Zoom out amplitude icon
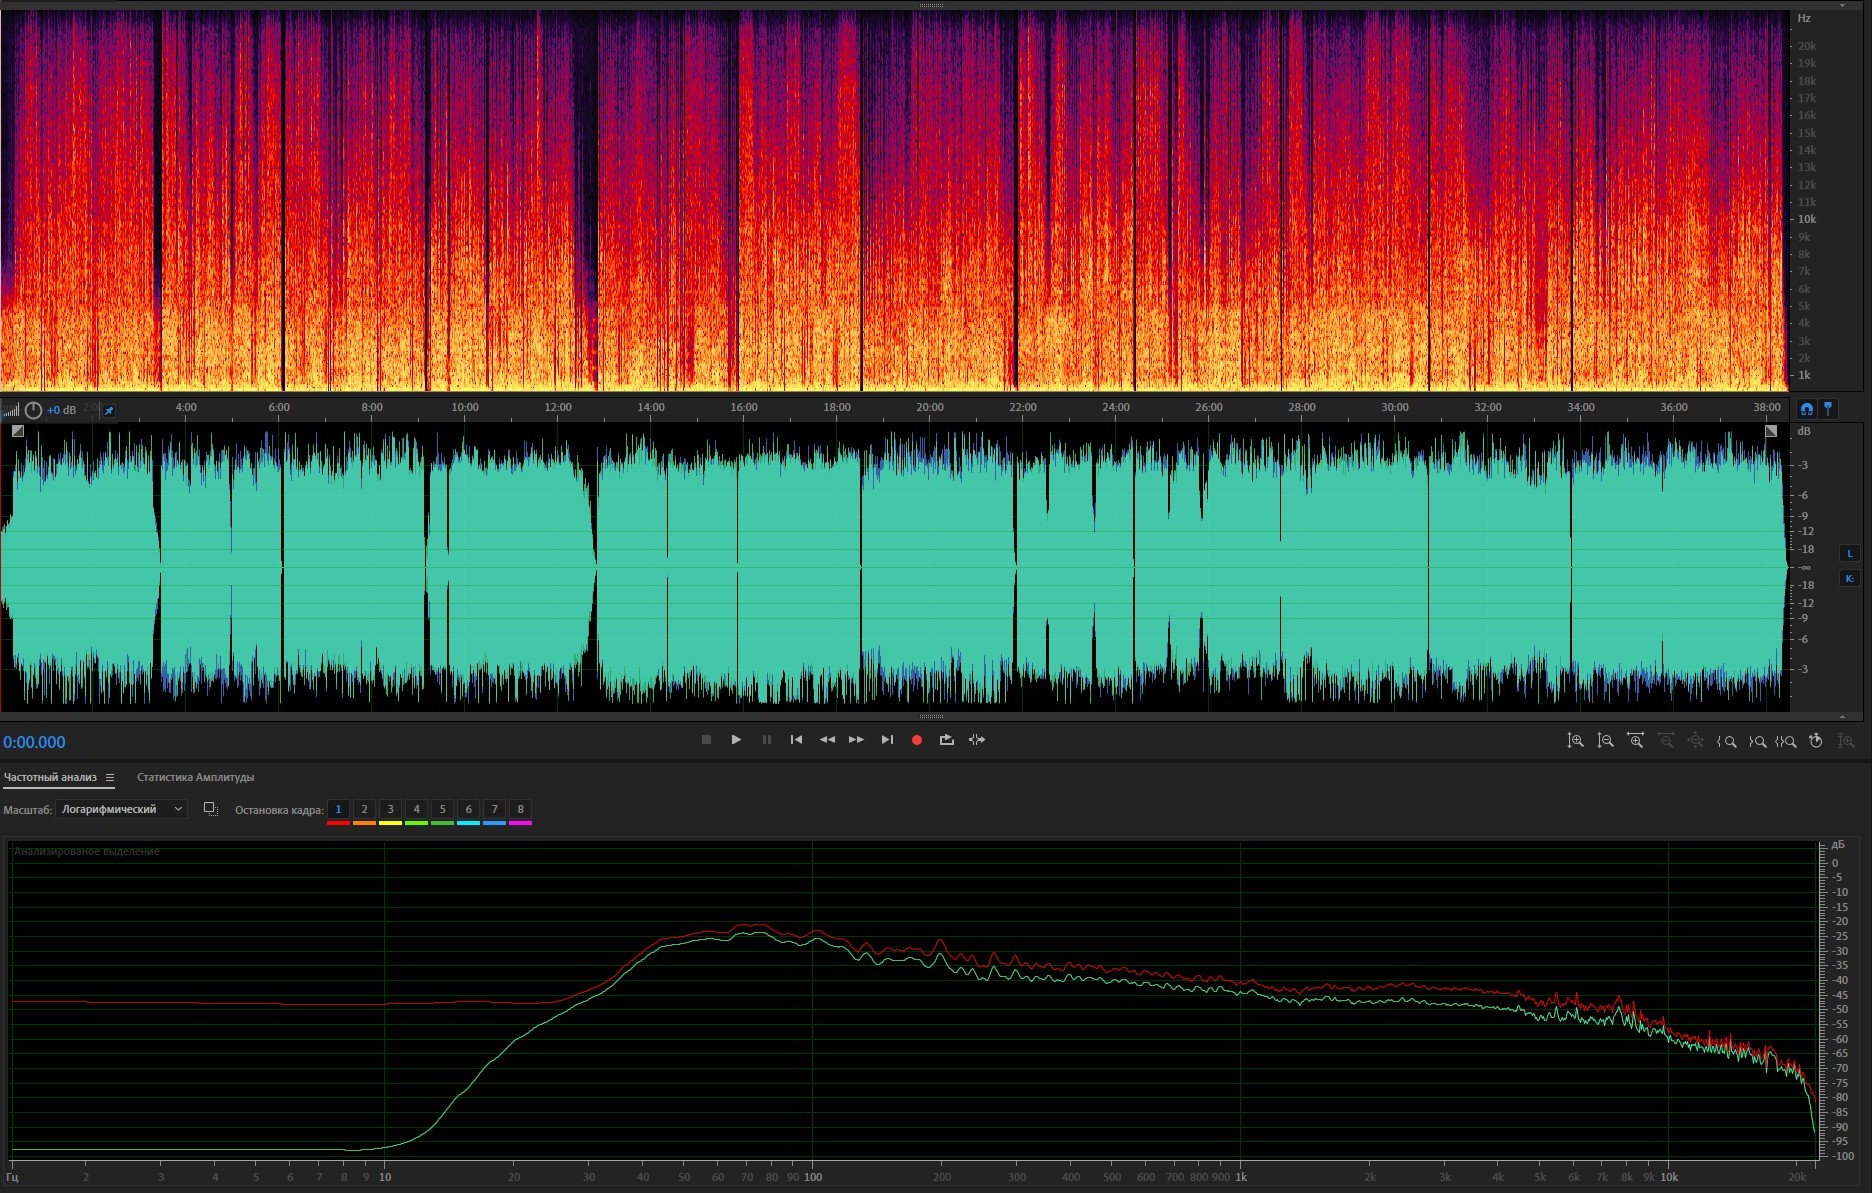 click(1605, 741)
